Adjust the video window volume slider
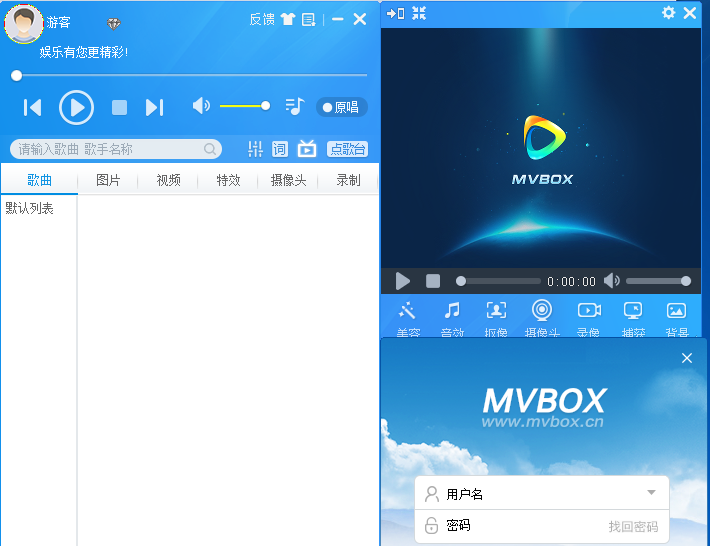The height and width of the screenshot is (546, 710). click(x=658, y=281)
